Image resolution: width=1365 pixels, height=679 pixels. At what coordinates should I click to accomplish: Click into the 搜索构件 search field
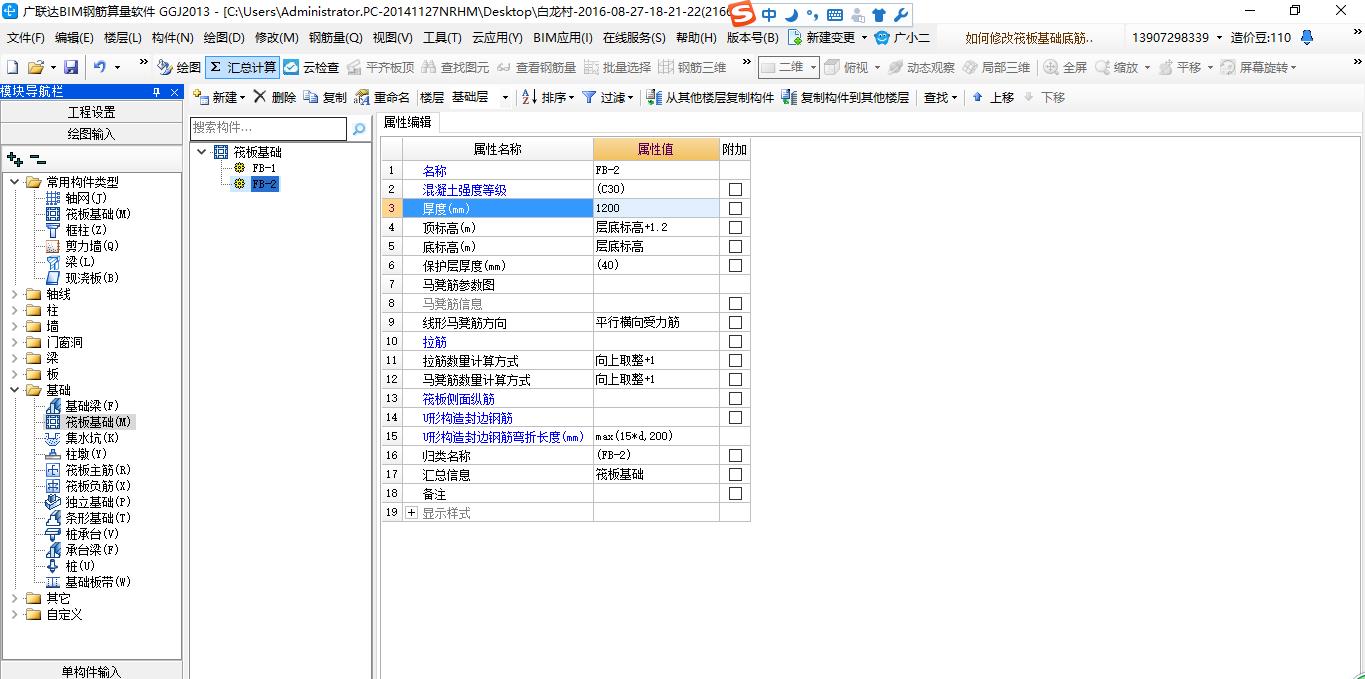[268, 128]
